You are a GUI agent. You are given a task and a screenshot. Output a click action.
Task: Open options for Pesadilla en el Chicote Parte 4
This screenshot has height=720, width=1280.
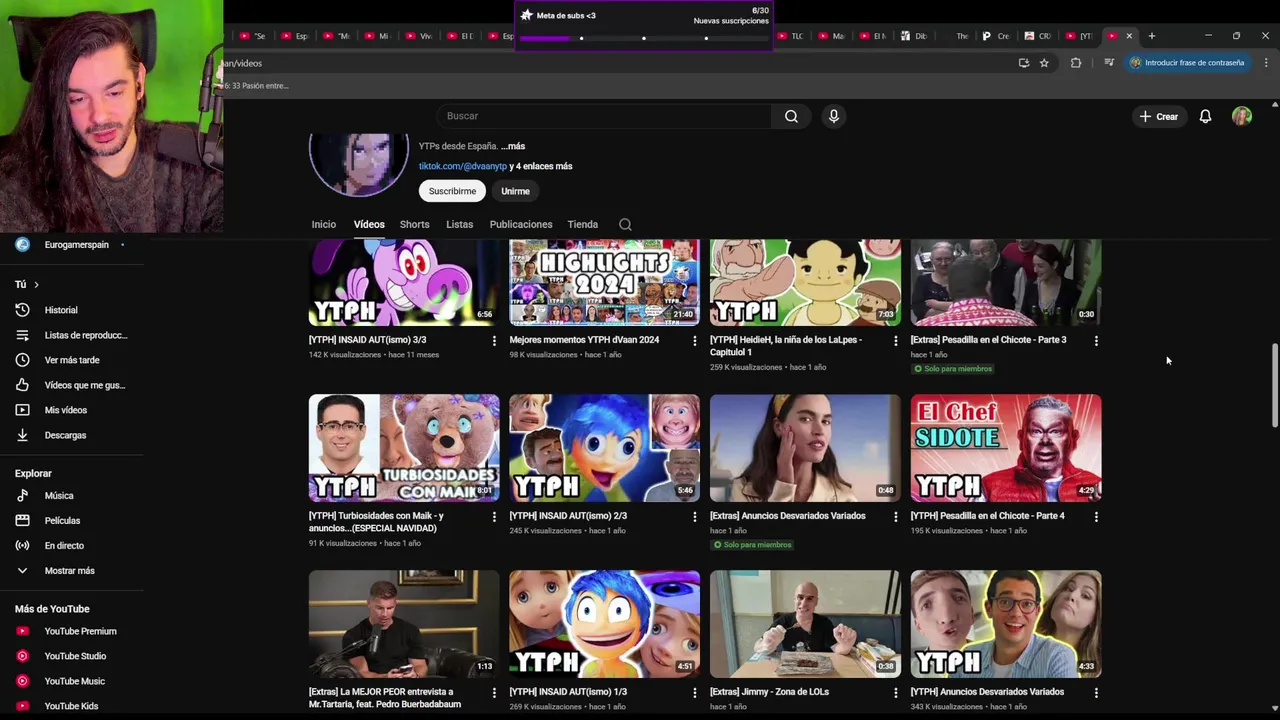click(x=1096, y=517)
